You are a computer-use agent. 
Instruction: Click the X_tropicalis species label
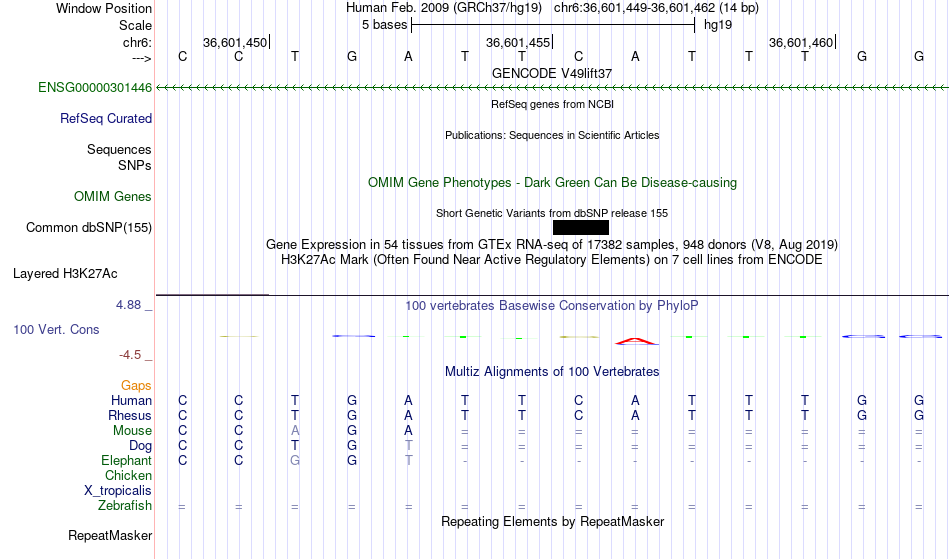(x=118, y=491)
